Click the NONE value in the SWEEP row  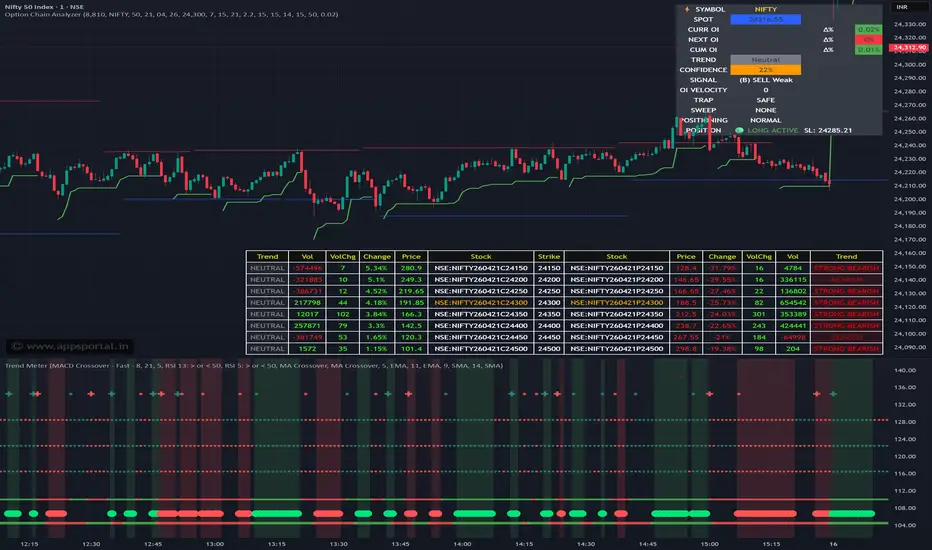pos(766,111)
